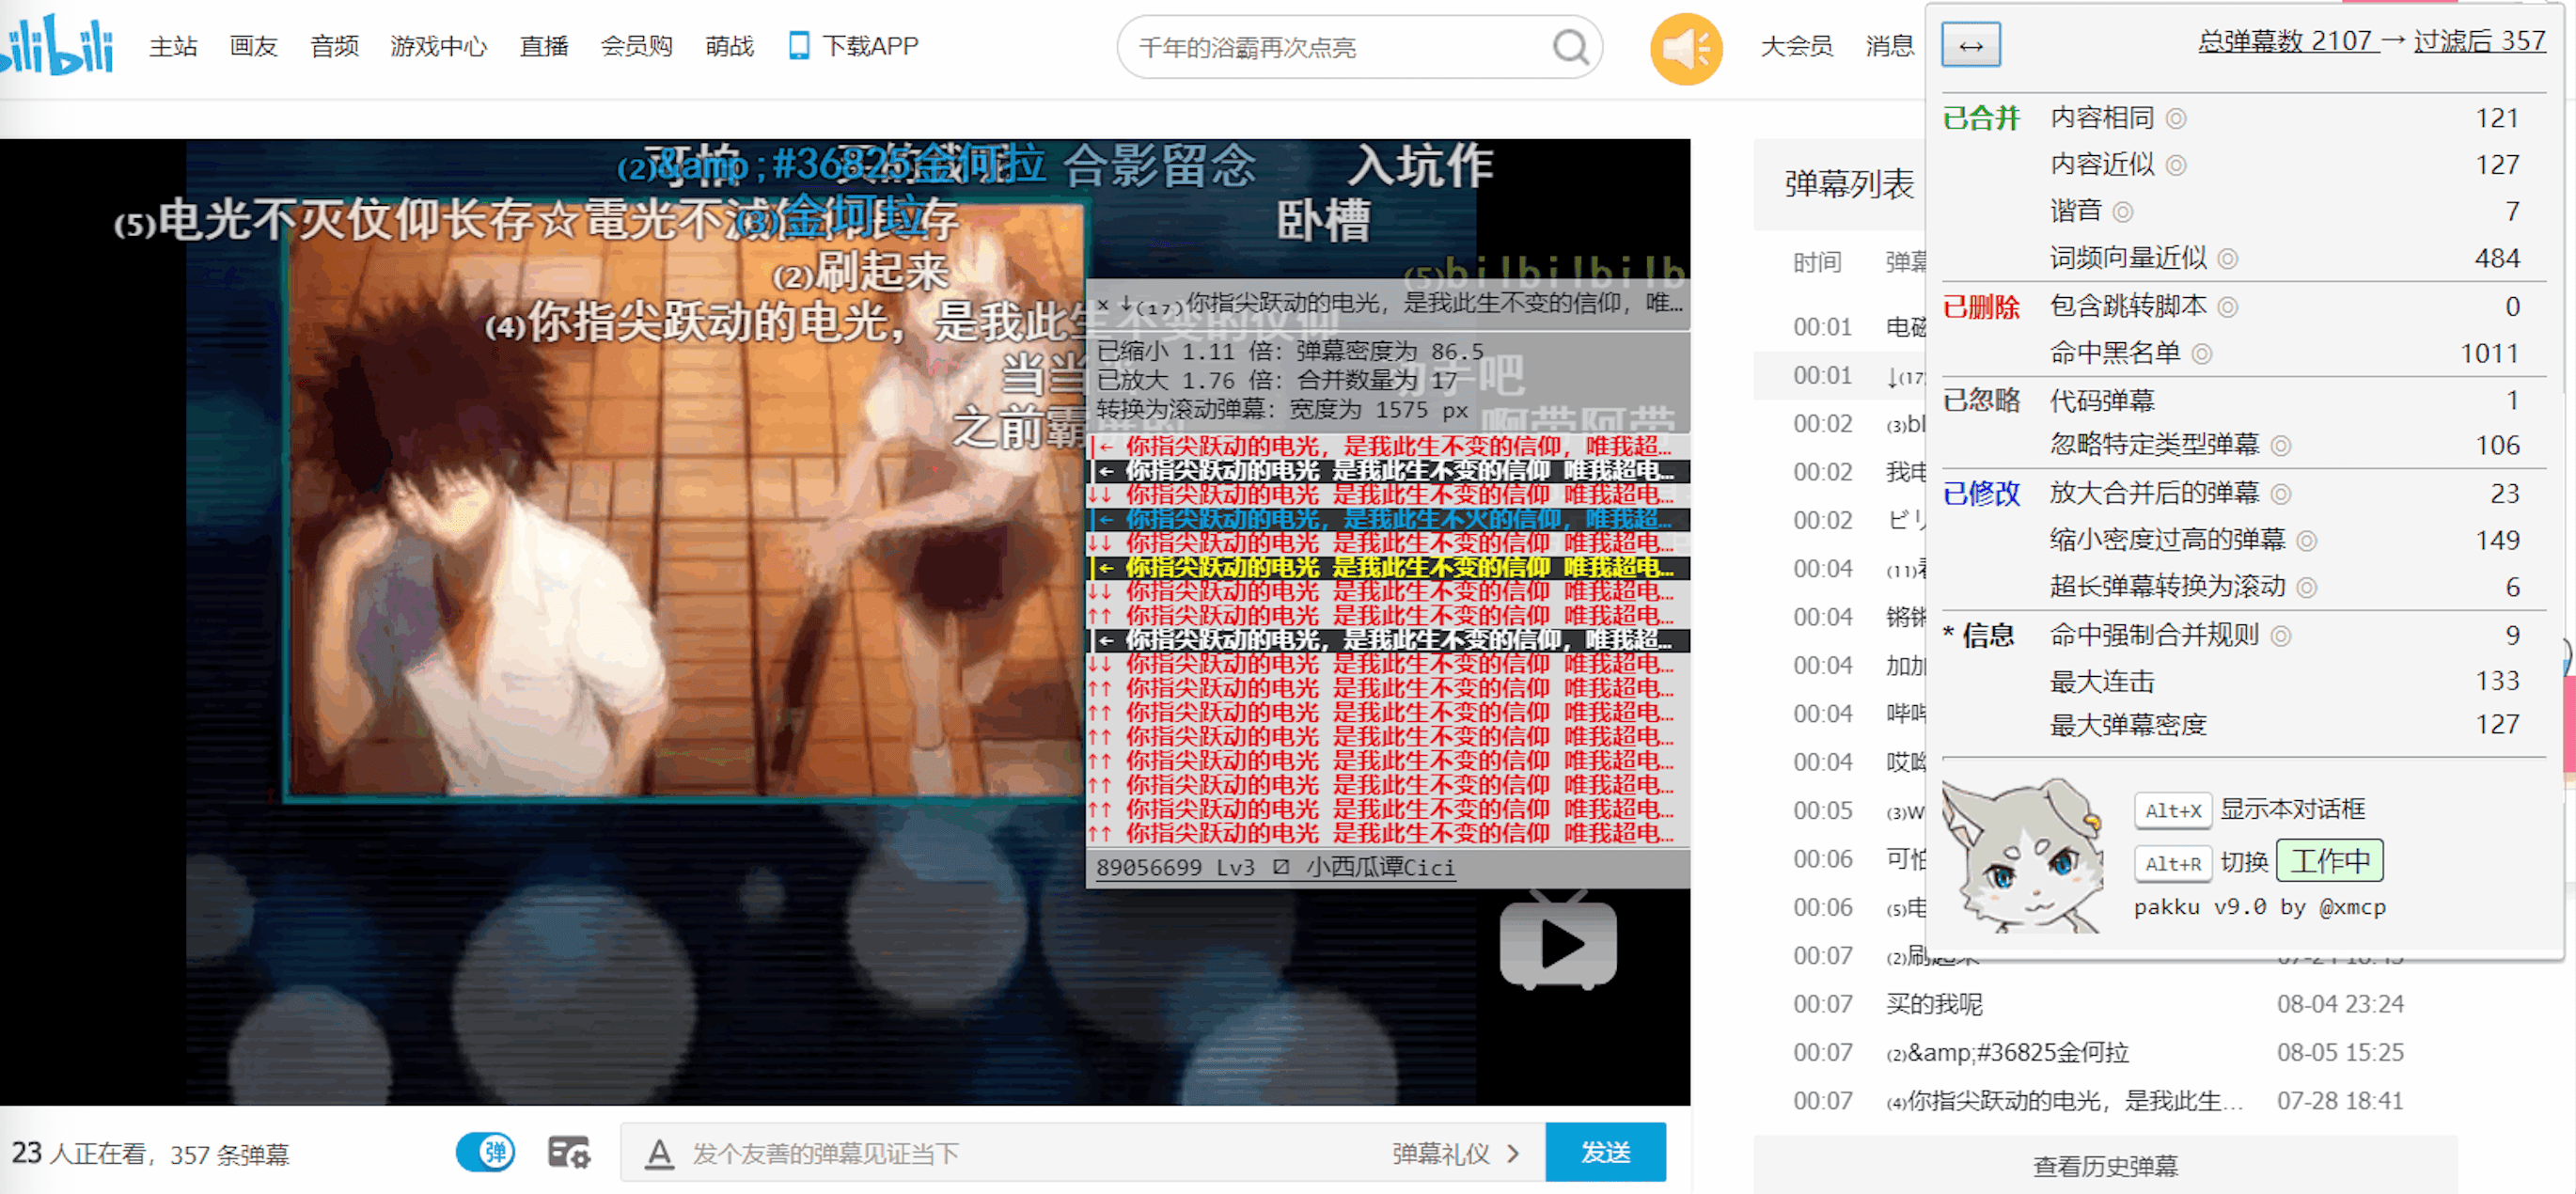Click the pakku expand-width arrow button
Viewport: 2576px width, 1194px height.
1970,46
